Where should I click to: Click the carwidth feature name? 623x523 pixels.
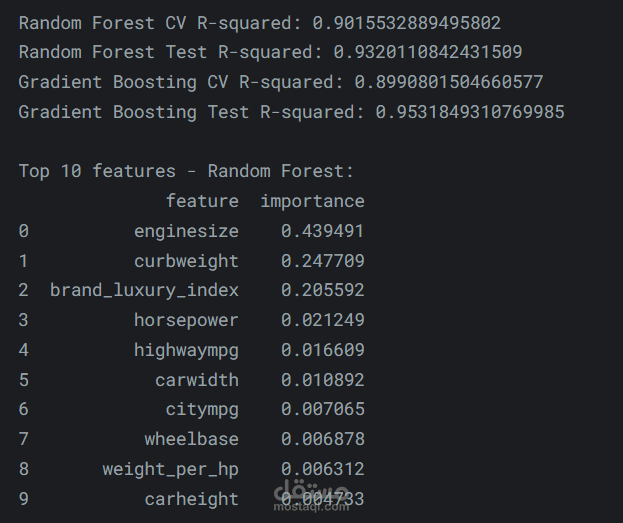197,380
